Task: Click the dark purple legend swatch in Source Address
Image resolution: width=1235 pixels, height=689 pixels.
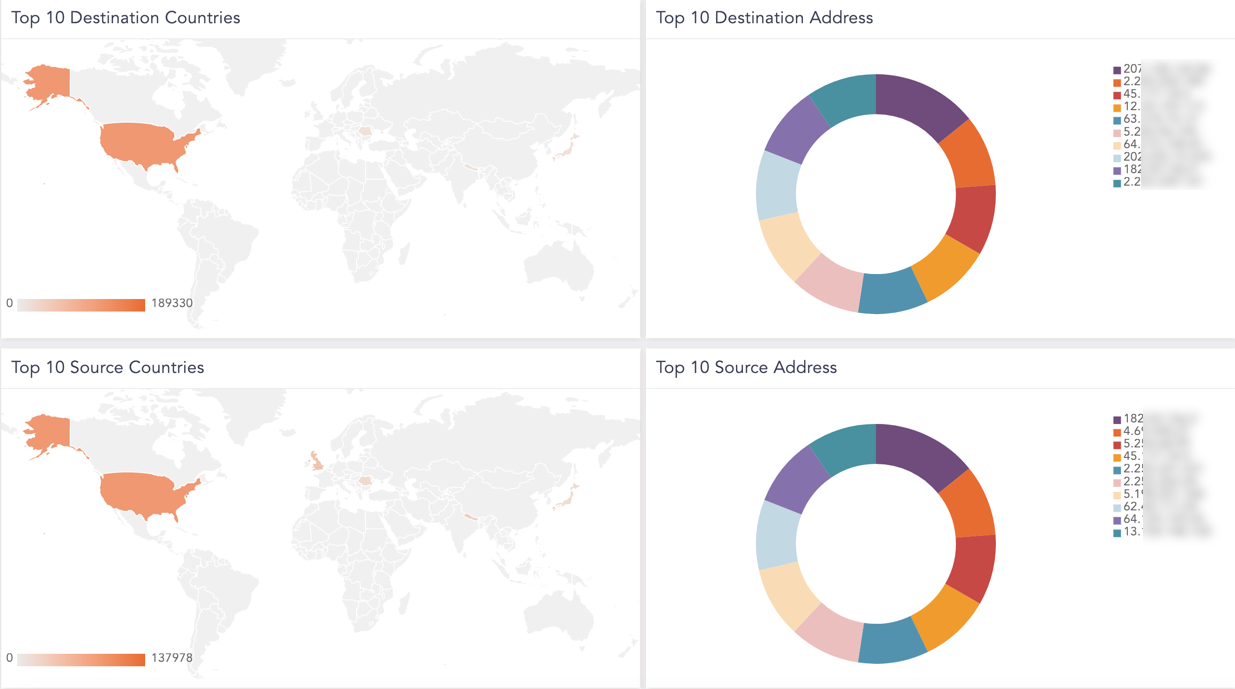Action: pos(1117,420)
